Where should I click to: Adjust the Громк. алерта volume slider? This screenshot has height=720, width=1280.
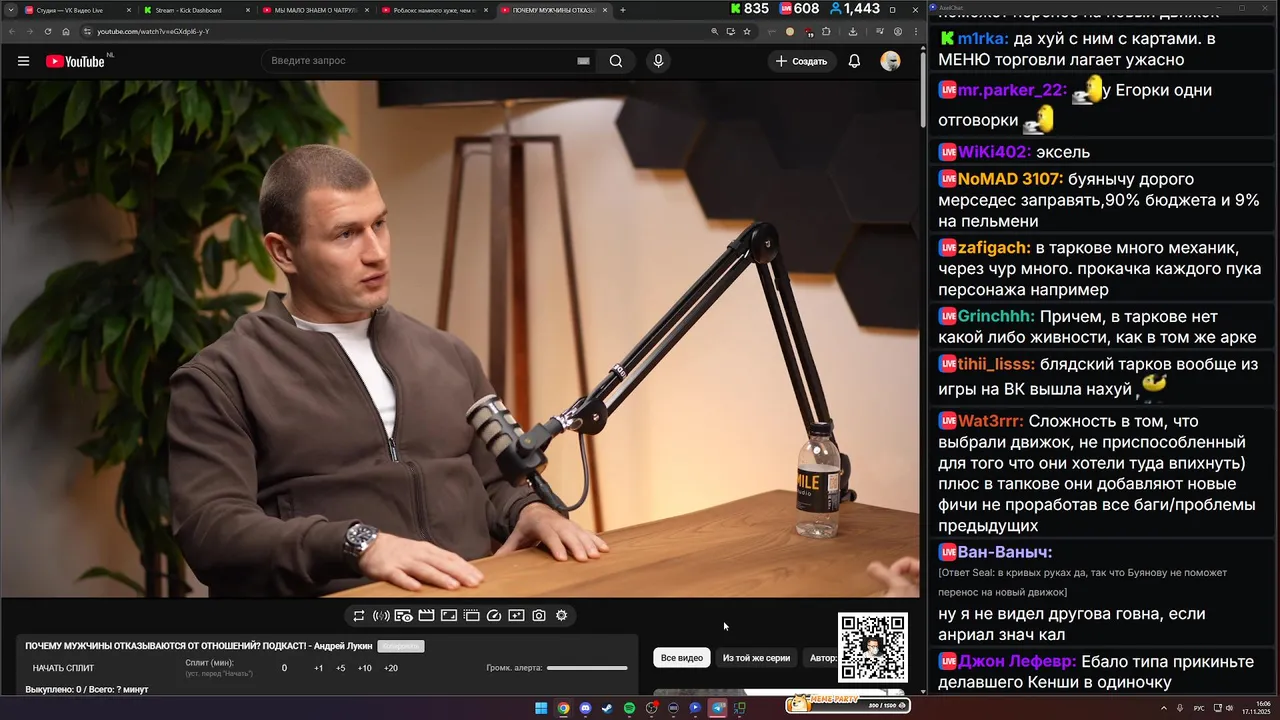pos(587,668)
